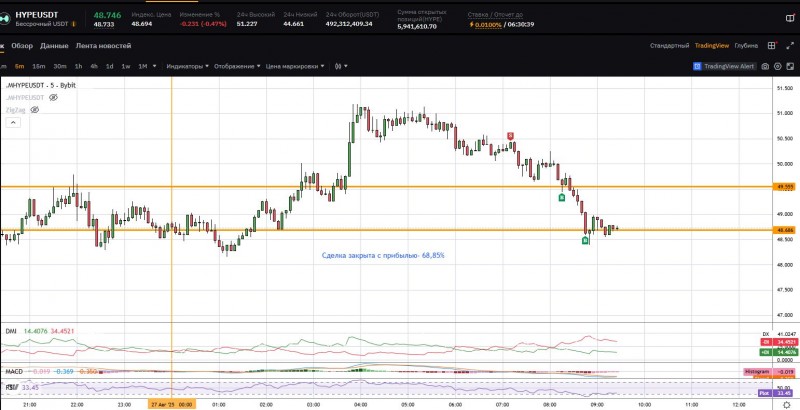This screenshot has height=410, width=800.
Task: Select the 1w timeframe
Action: point(126,66)
